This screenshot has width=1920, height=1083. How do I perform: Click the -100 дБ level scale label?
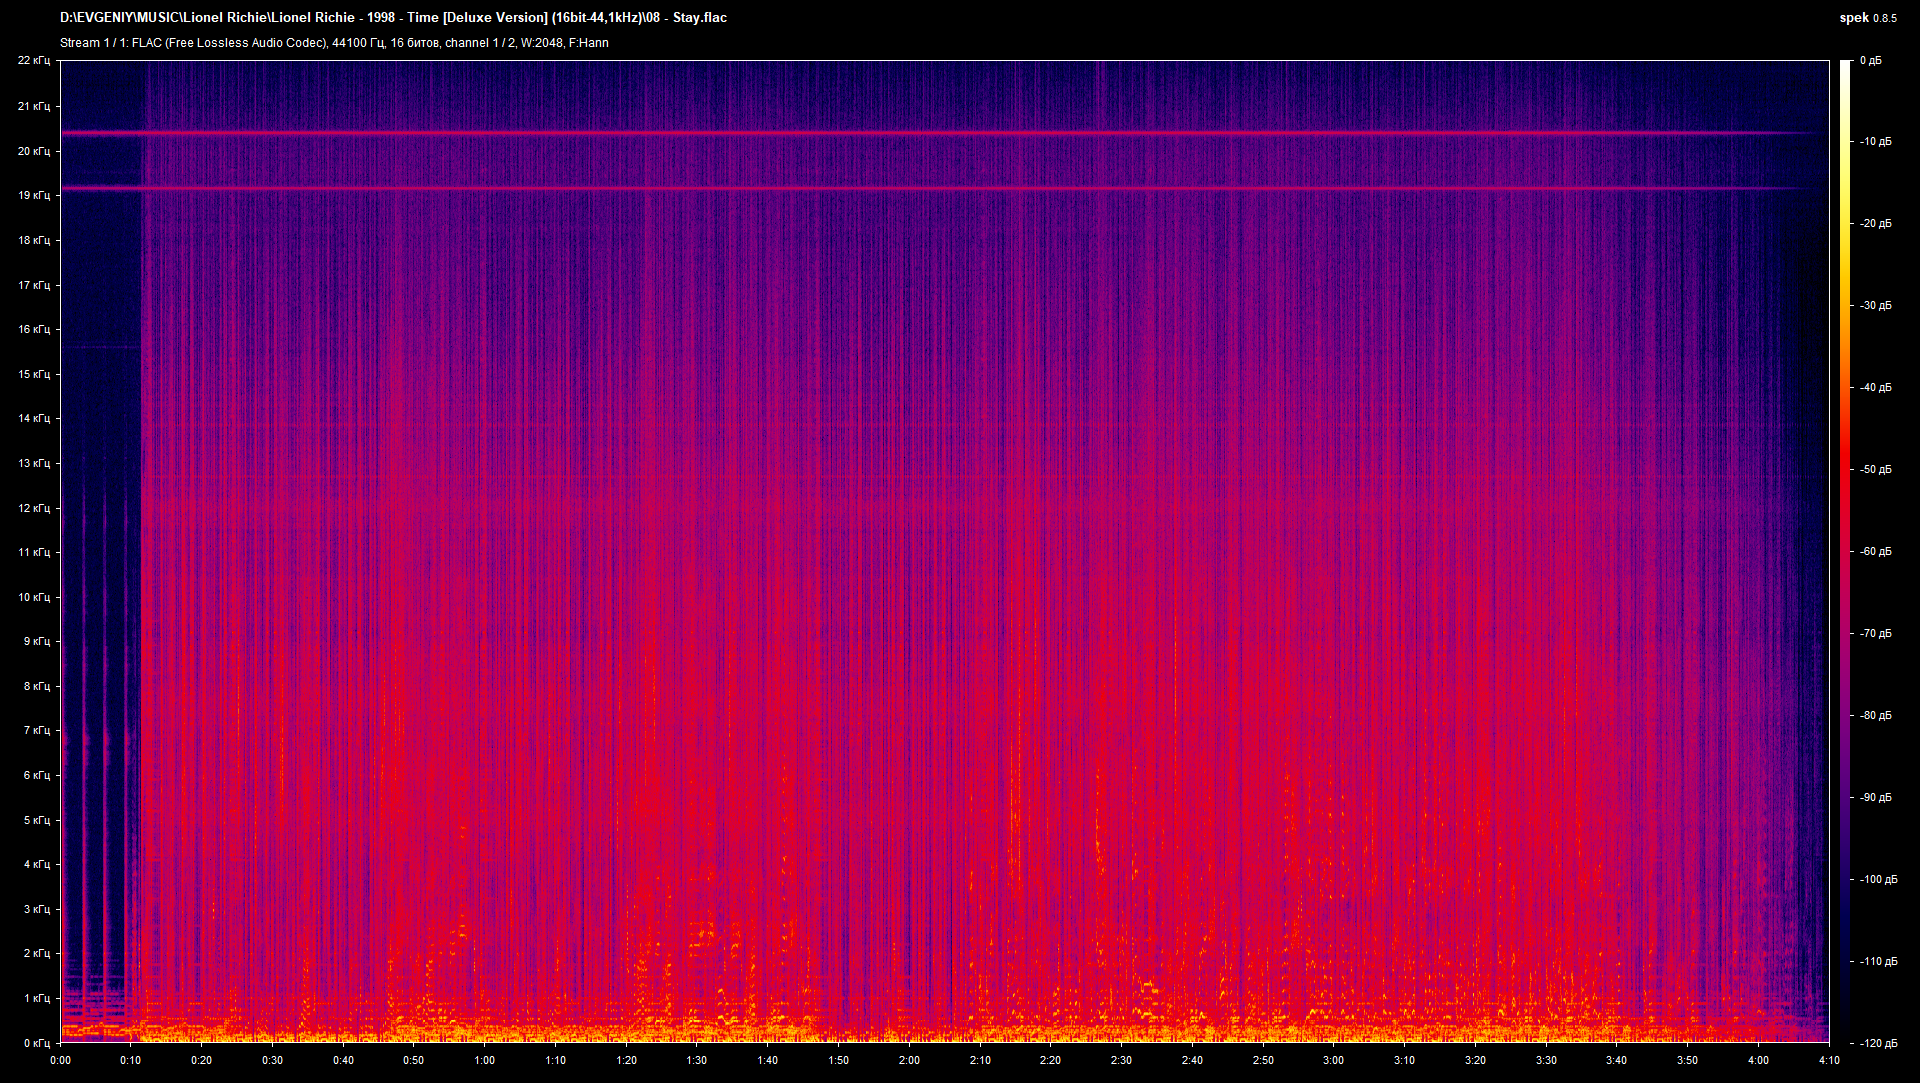pos(1879,880)
